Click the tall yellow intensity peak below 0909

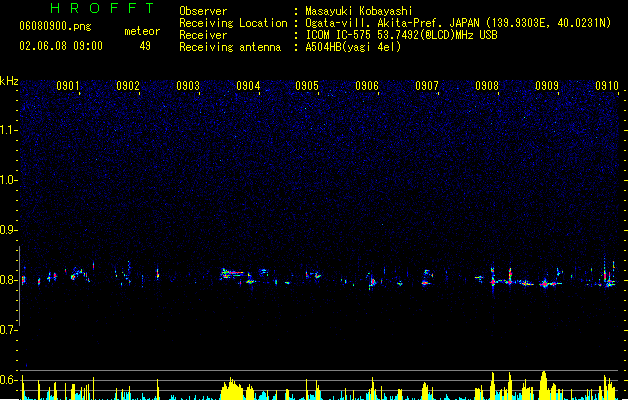pyautogui.click(x=544, y=384)
